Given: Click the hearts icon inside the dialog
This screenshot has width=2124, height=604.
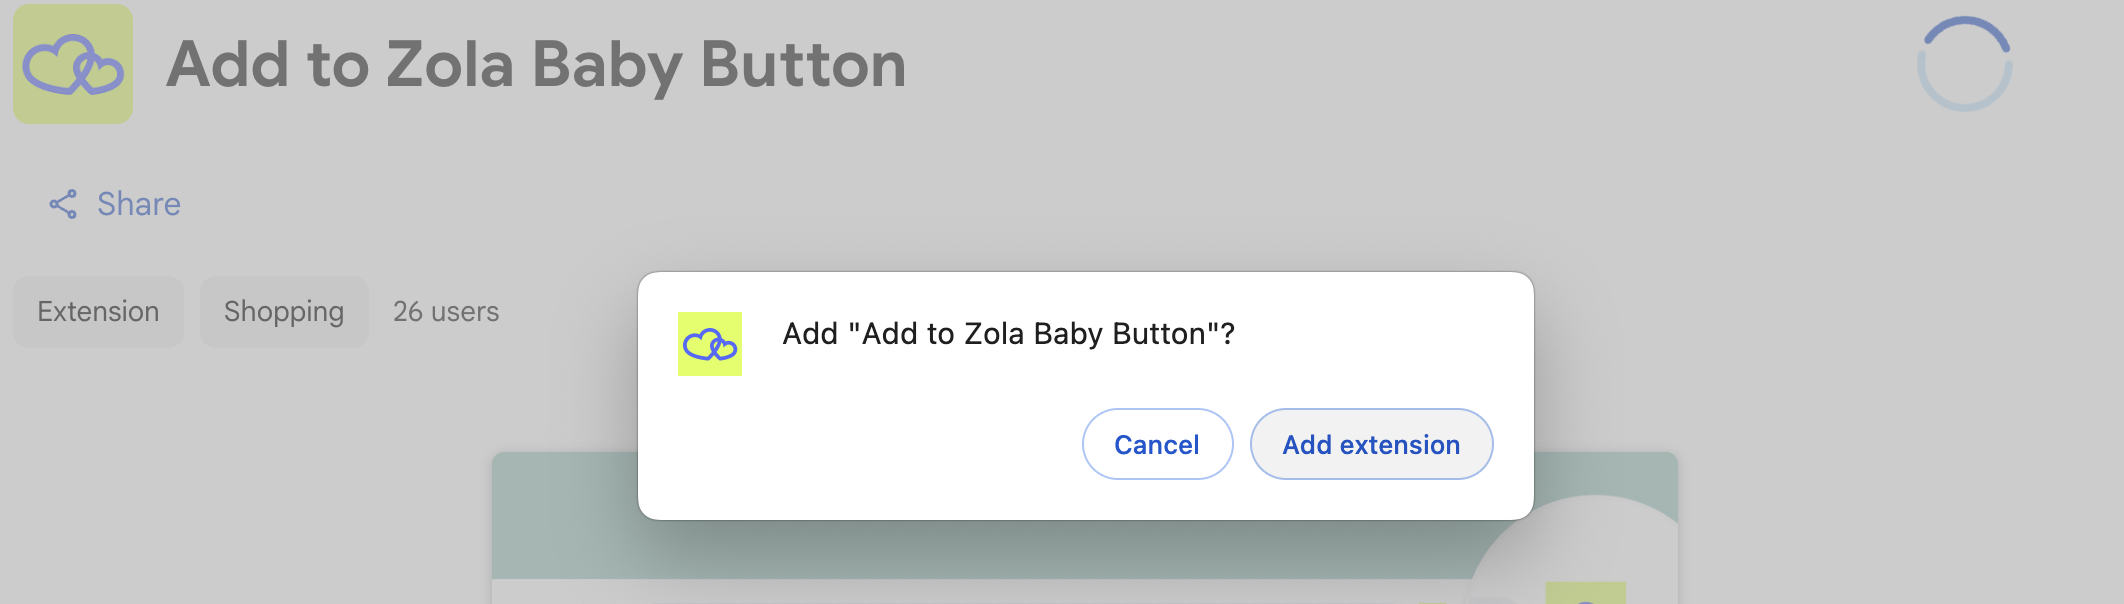Looking at the screenshot, I should [710, 344].
